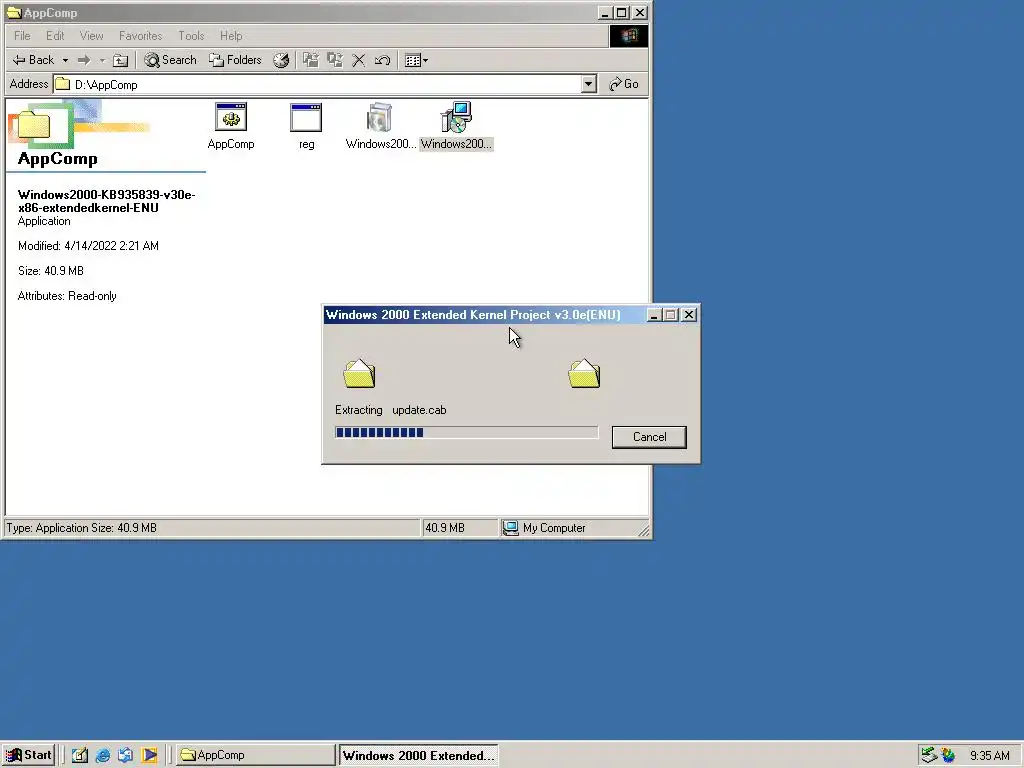Screen dimensions: 1024x768
Task: Open the File menu
Action: pos(22,36)
